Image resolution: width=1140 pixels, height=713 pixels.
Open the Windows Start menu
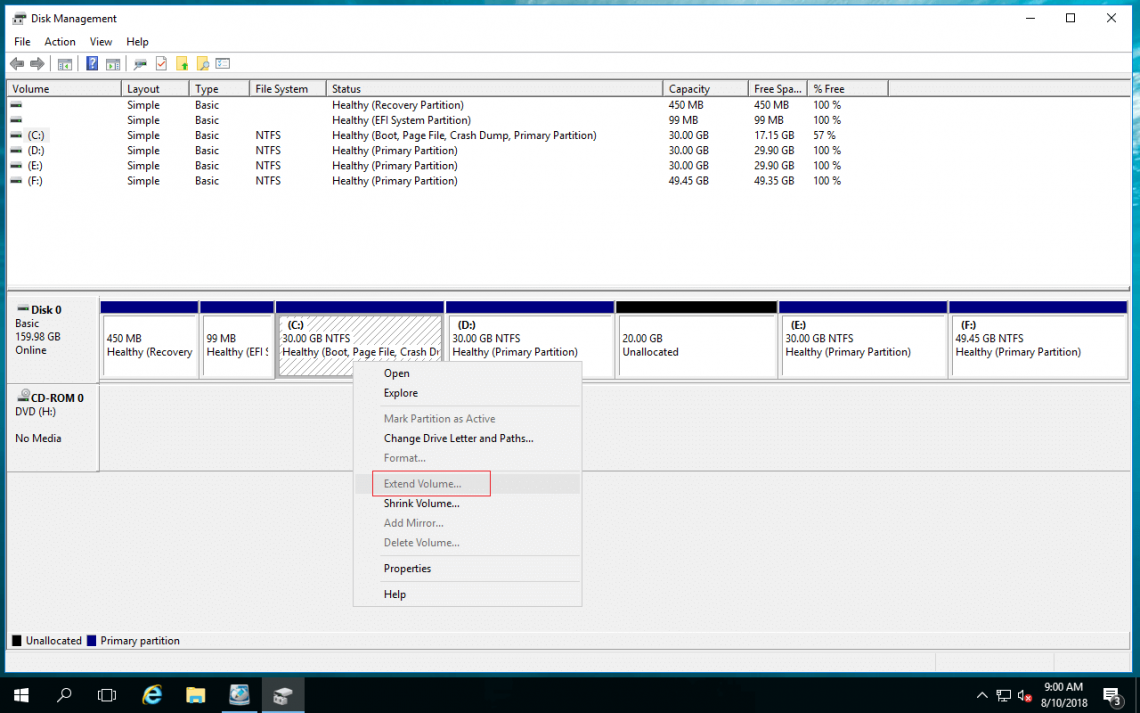click(20, 694)
